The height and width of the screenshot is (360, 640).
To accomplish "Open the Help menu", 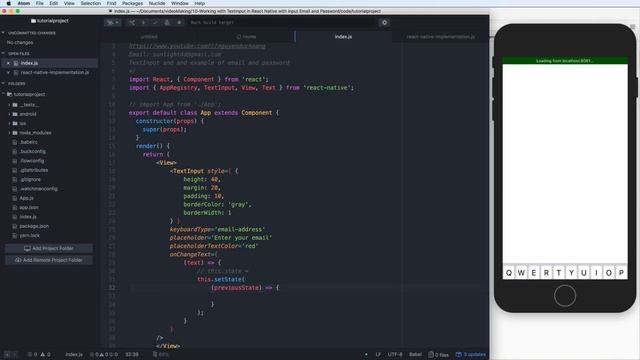I will tap(200, 3).
